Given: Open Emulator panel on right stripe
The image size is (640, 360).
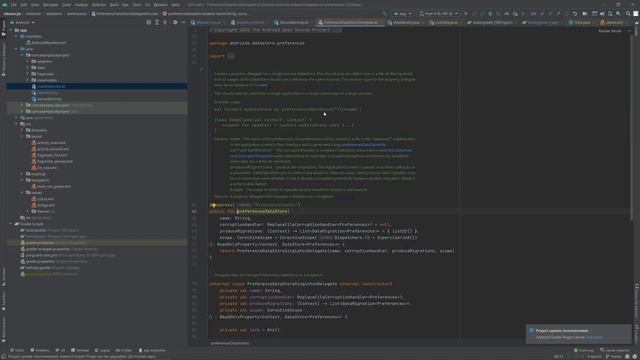Looking at the screenshot, I should coord(637,333).
